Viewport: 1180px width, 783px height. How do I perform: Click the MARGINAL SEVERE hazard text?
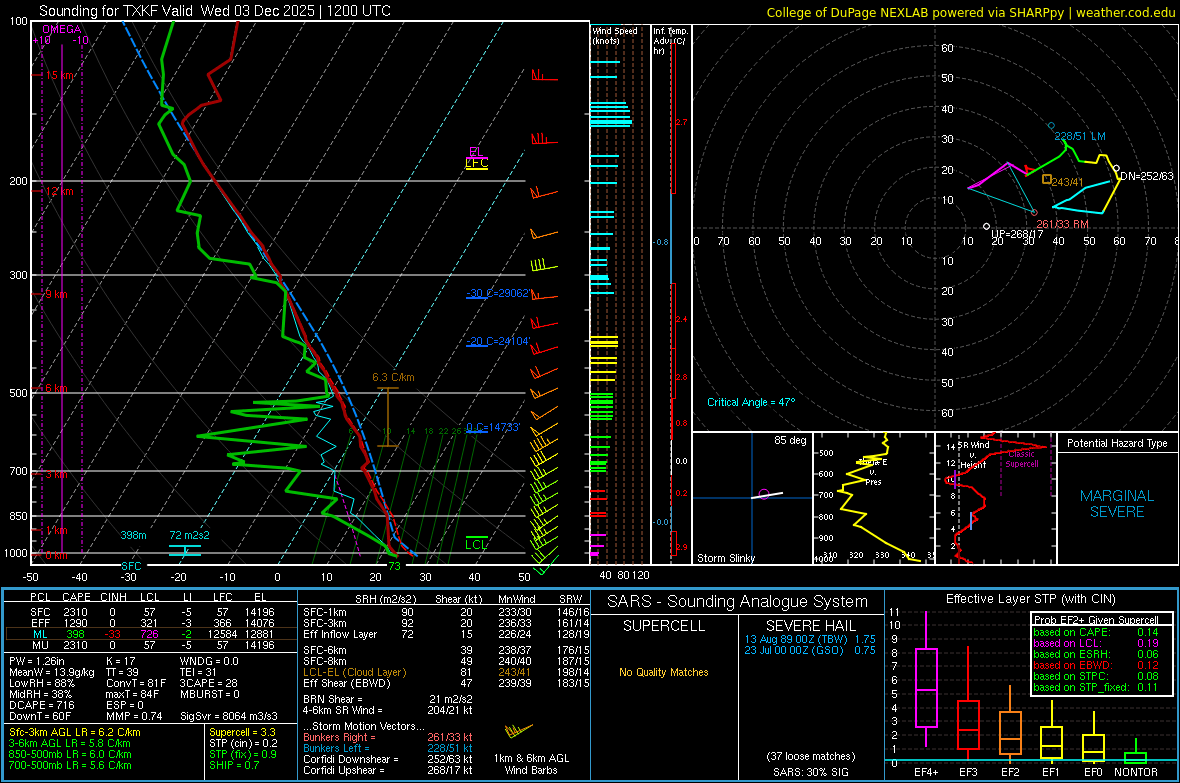[x=1117, y=504]
